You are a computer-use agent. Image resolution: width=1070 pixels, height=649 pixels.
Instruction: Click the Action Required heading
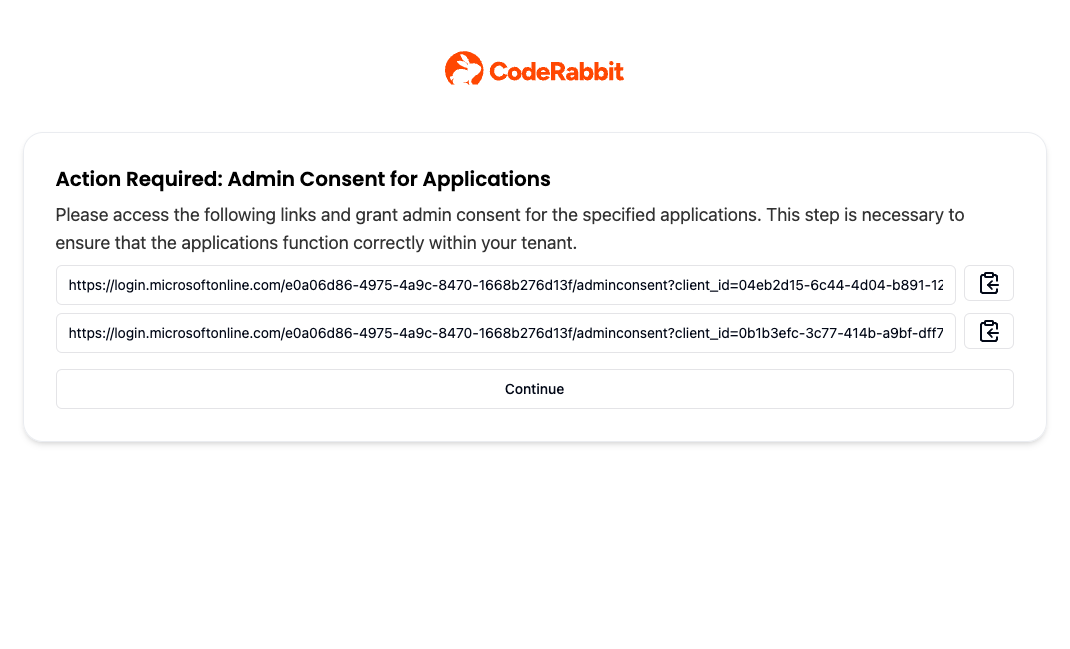(302, 179)
